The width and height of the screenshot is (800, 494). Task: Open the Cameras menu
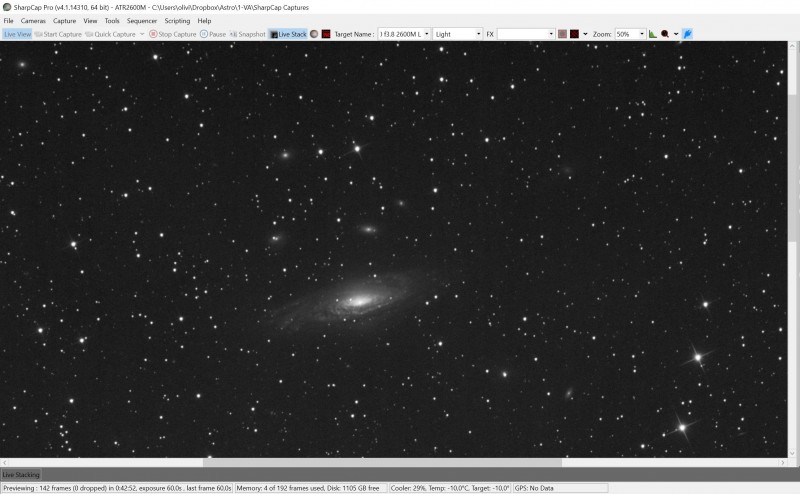(33, 21)
